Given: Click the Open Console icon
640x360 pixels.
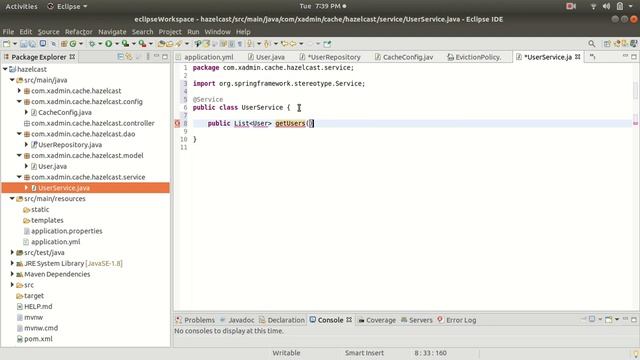Looking at the screenshot, I should [x=609, y=319].
